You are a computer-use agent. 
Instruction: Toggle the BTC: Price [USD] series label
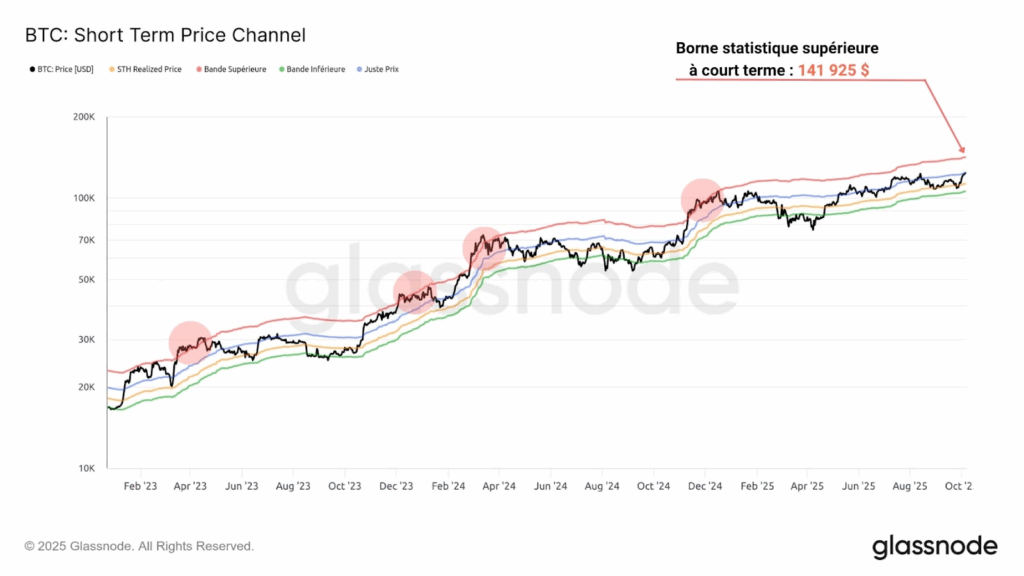click(65, 70)
